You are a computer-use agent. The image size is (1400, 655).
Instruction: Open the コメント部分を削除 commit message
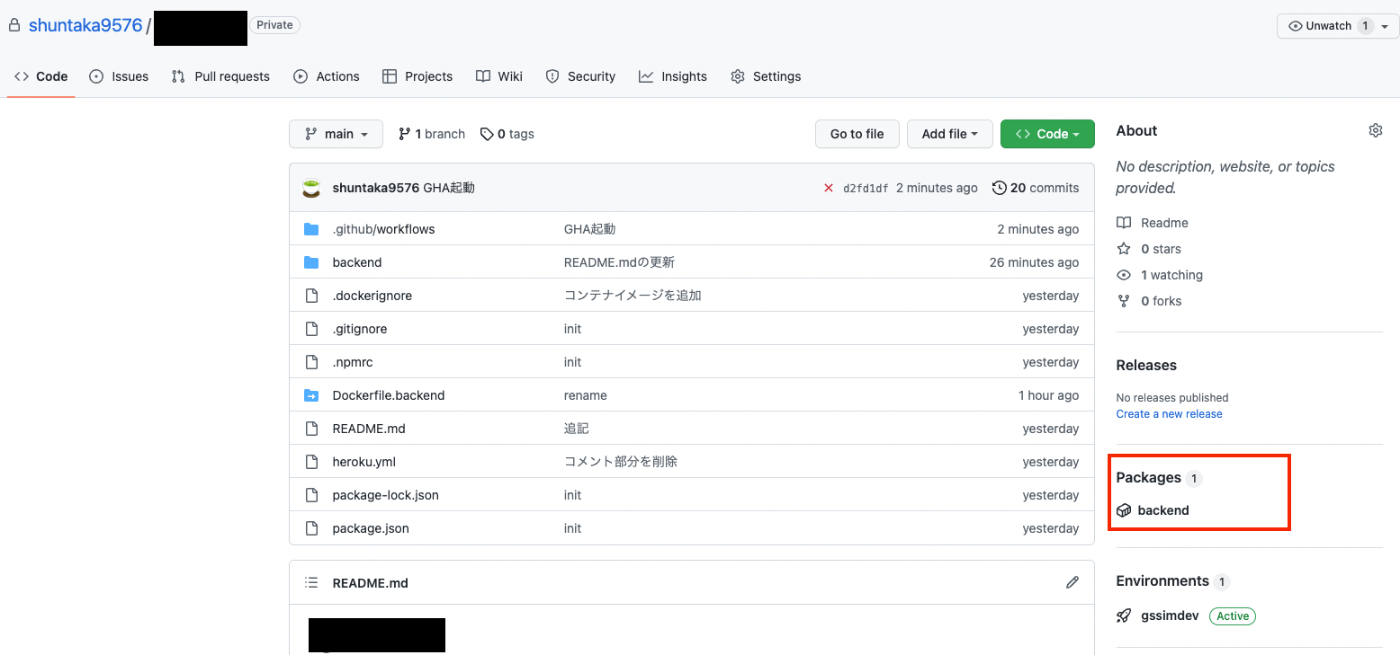click(620, 462)
